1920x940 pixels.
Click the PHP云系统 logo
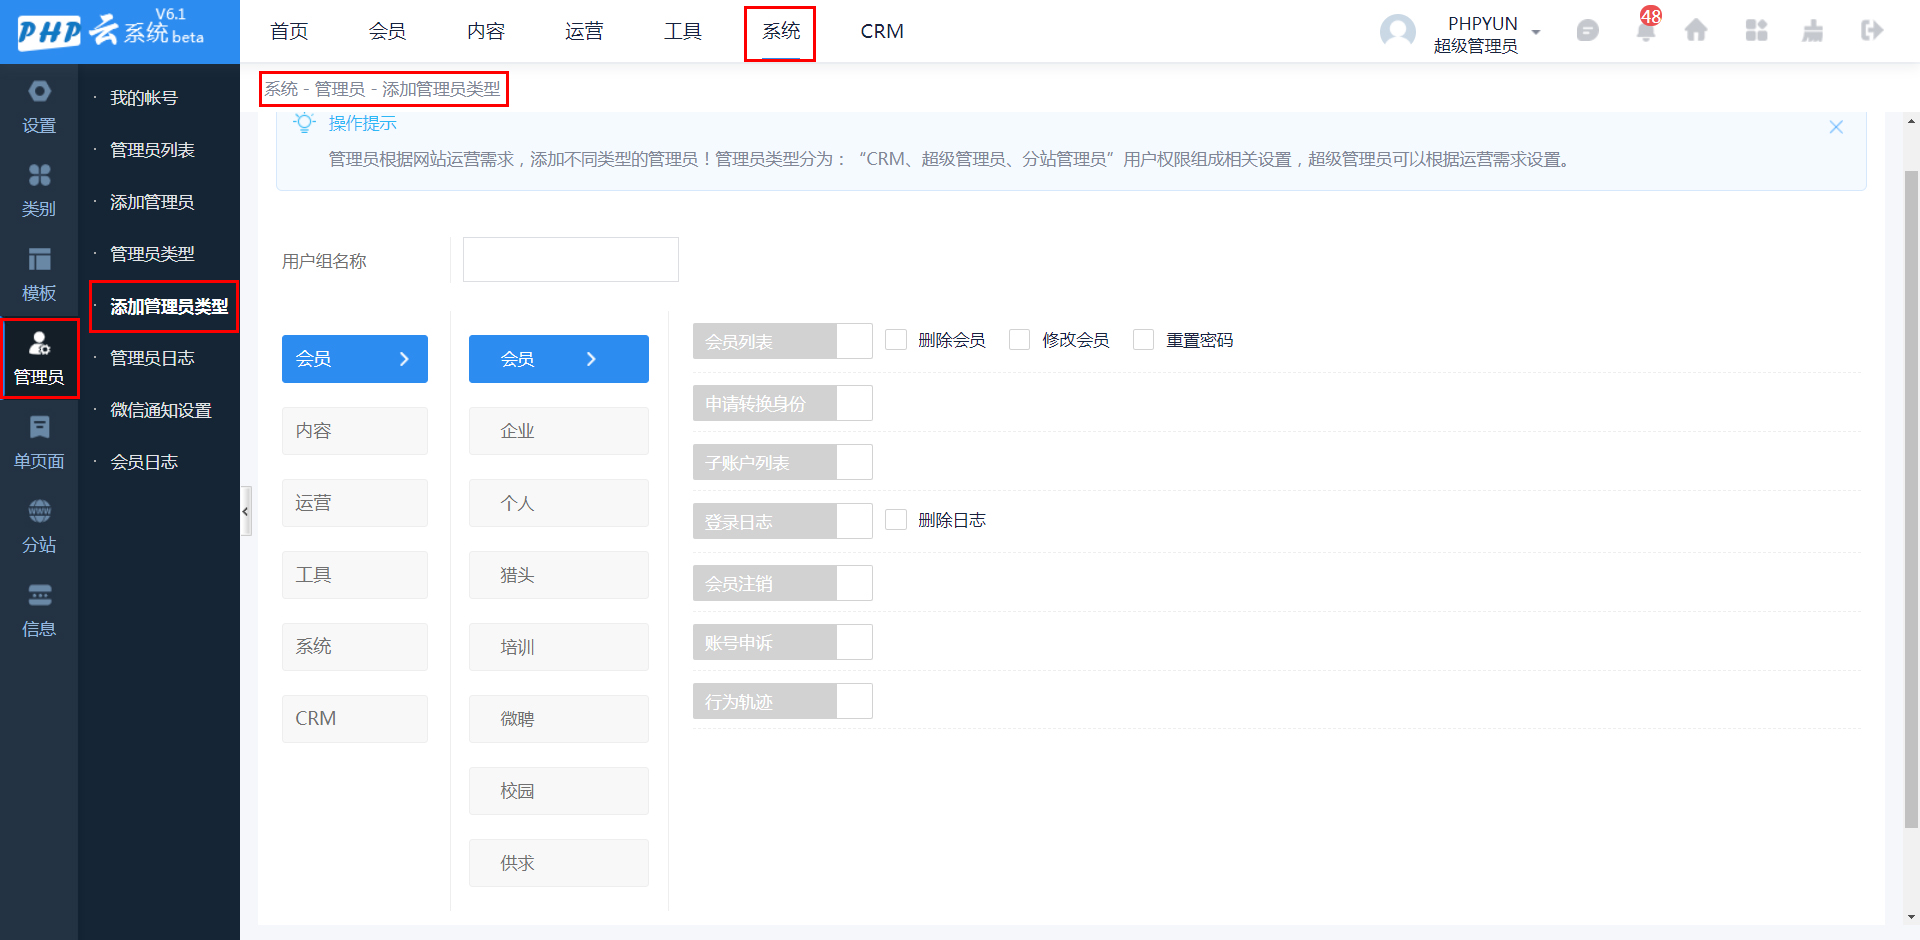[x=112, y=30]
